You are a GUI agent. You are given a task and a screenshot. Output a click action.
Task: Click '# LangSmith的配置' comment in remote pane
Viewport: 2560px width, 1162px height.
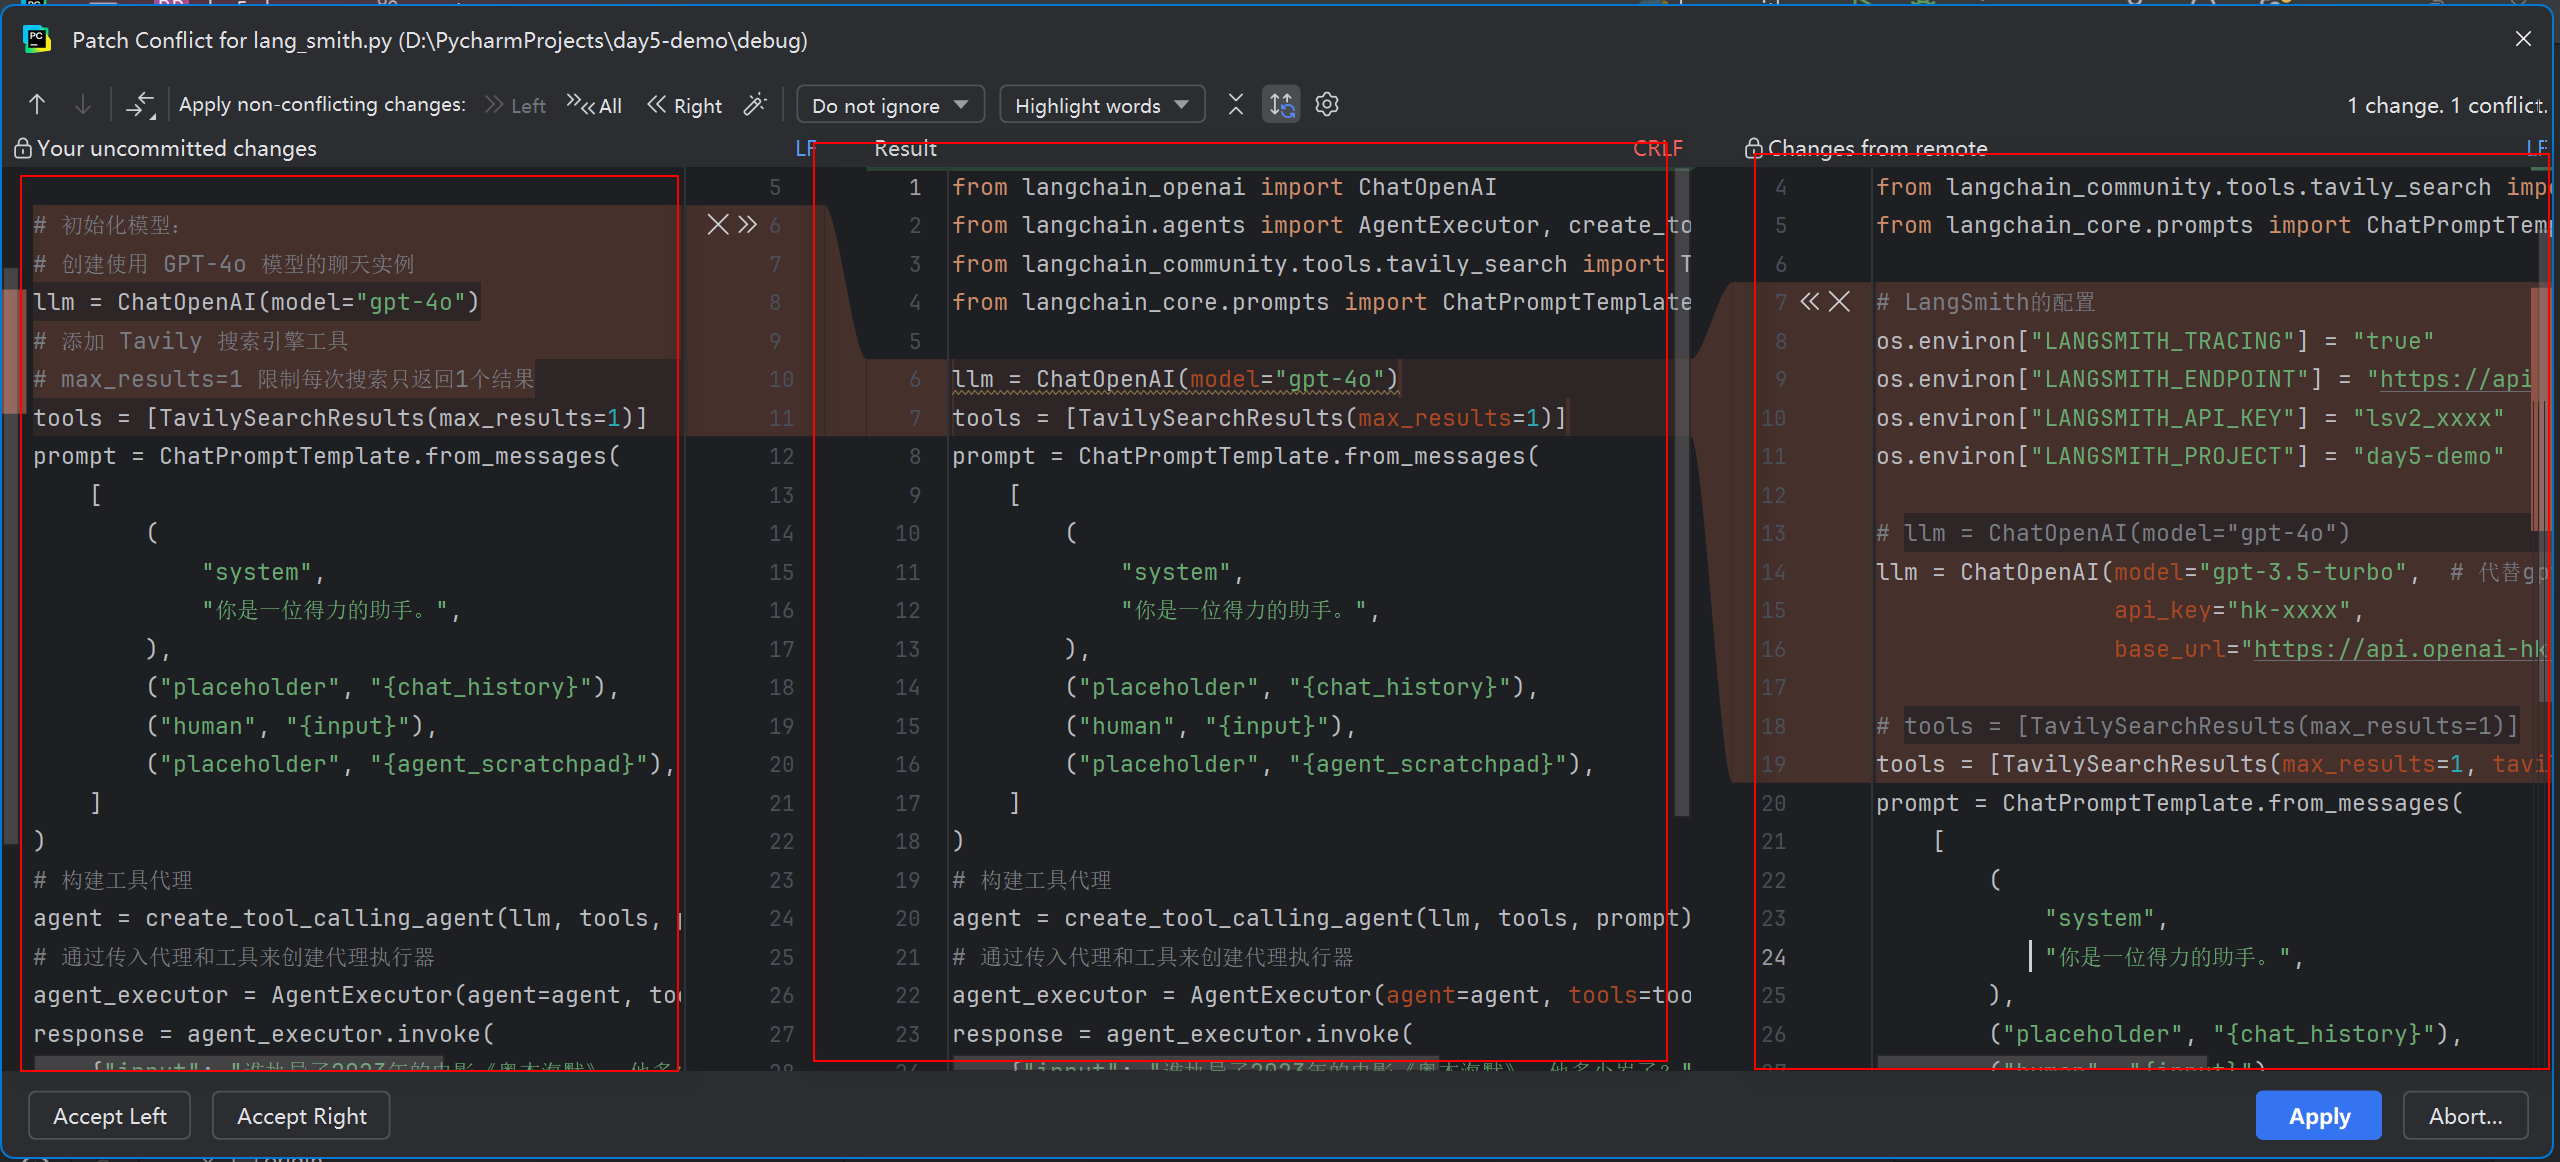click(1985, 302)
